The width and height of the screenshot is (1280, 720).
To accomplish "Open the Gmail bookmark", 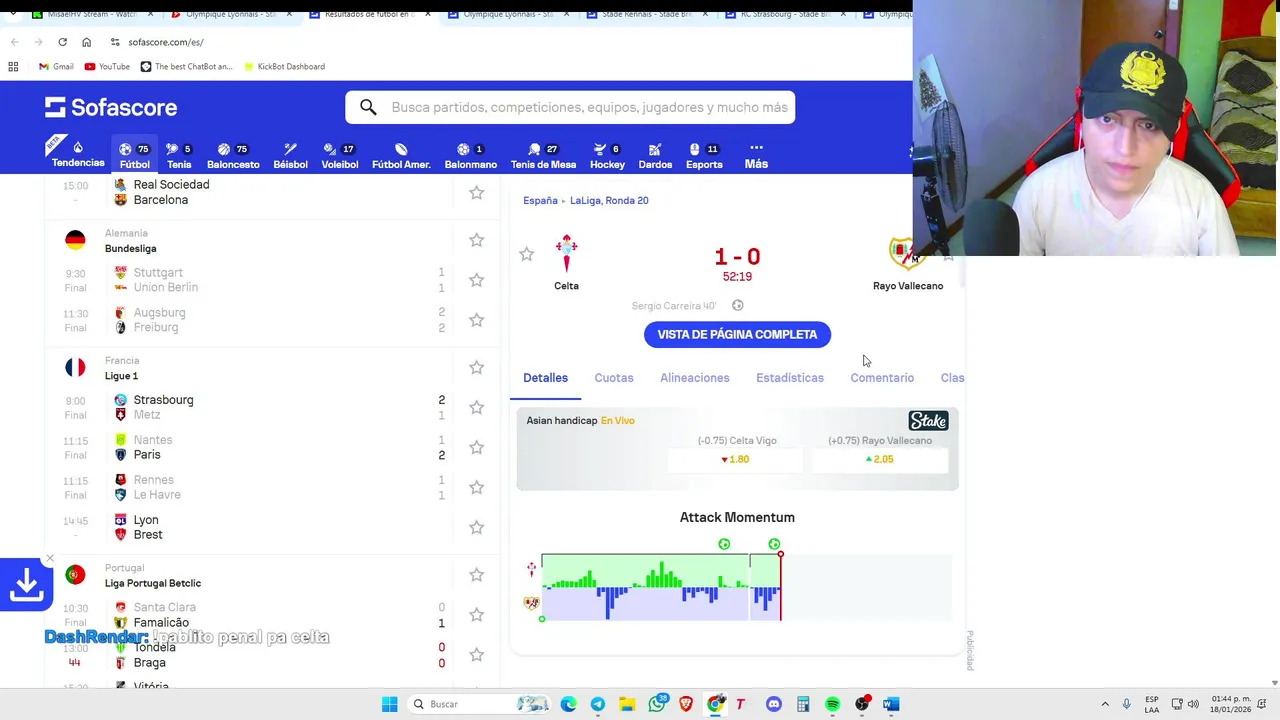I will (x=56, y=66).
